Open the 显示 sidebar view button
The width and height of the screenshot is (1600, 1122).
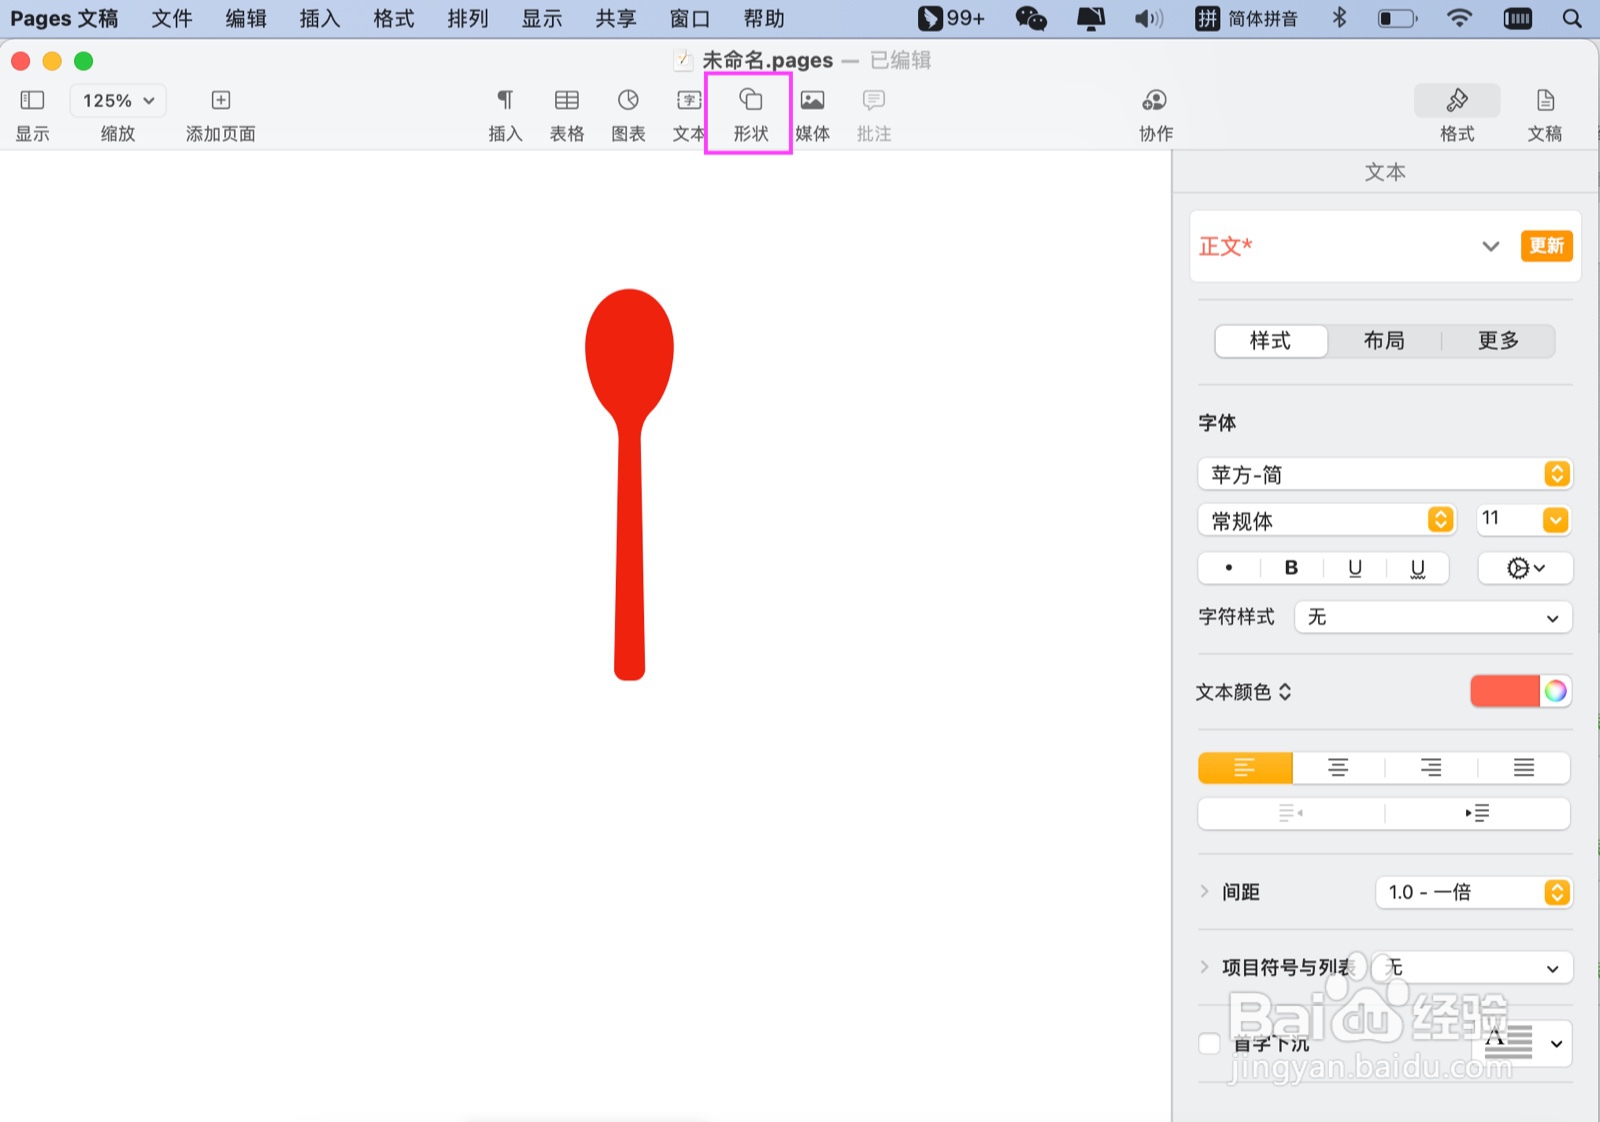point(32,100)
